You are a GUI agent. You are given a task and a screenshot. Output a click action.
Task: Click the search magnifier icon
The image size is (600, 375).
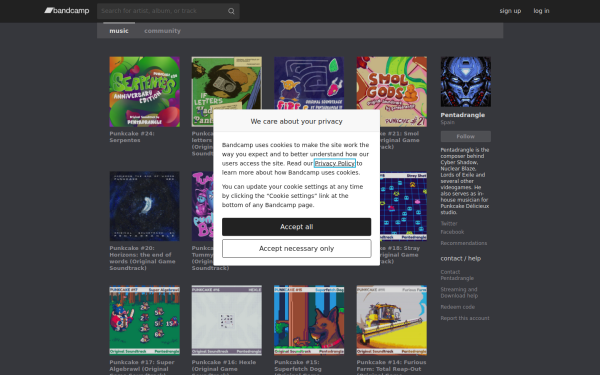231,11
